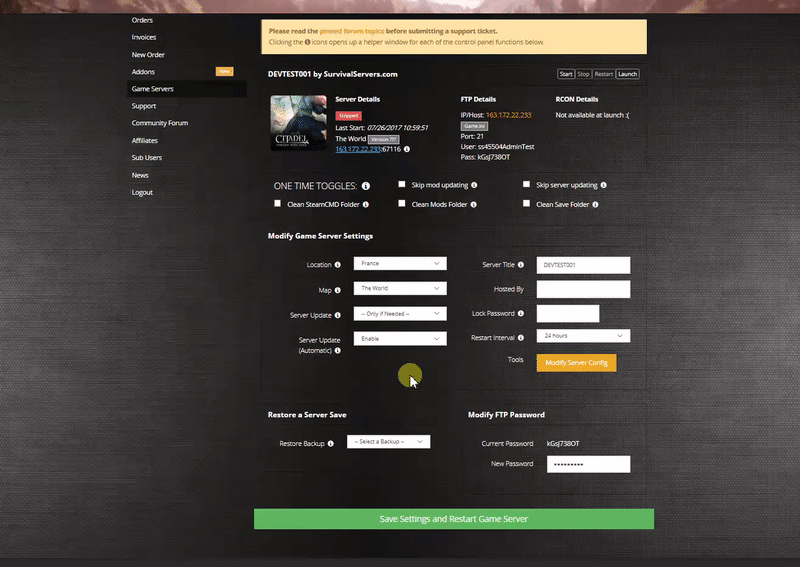Click the Server Title input field
Viewport: 800px width, 567px height.
pos(583,265)
